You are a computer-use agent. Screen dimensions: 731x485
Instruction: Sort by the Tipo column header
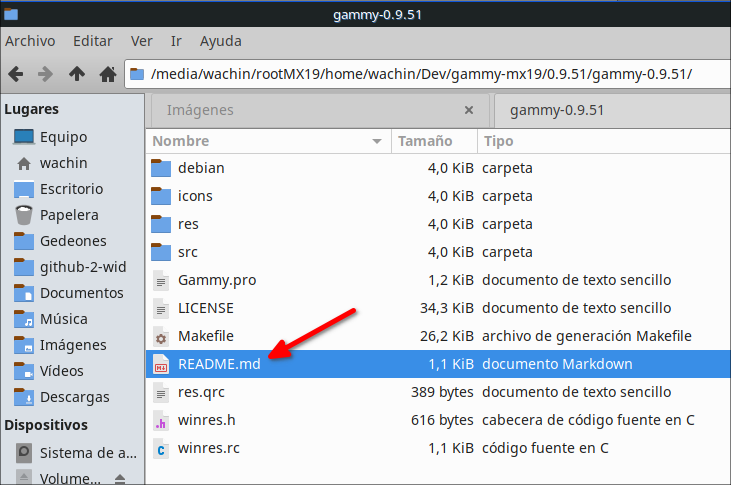pos(604,141)
